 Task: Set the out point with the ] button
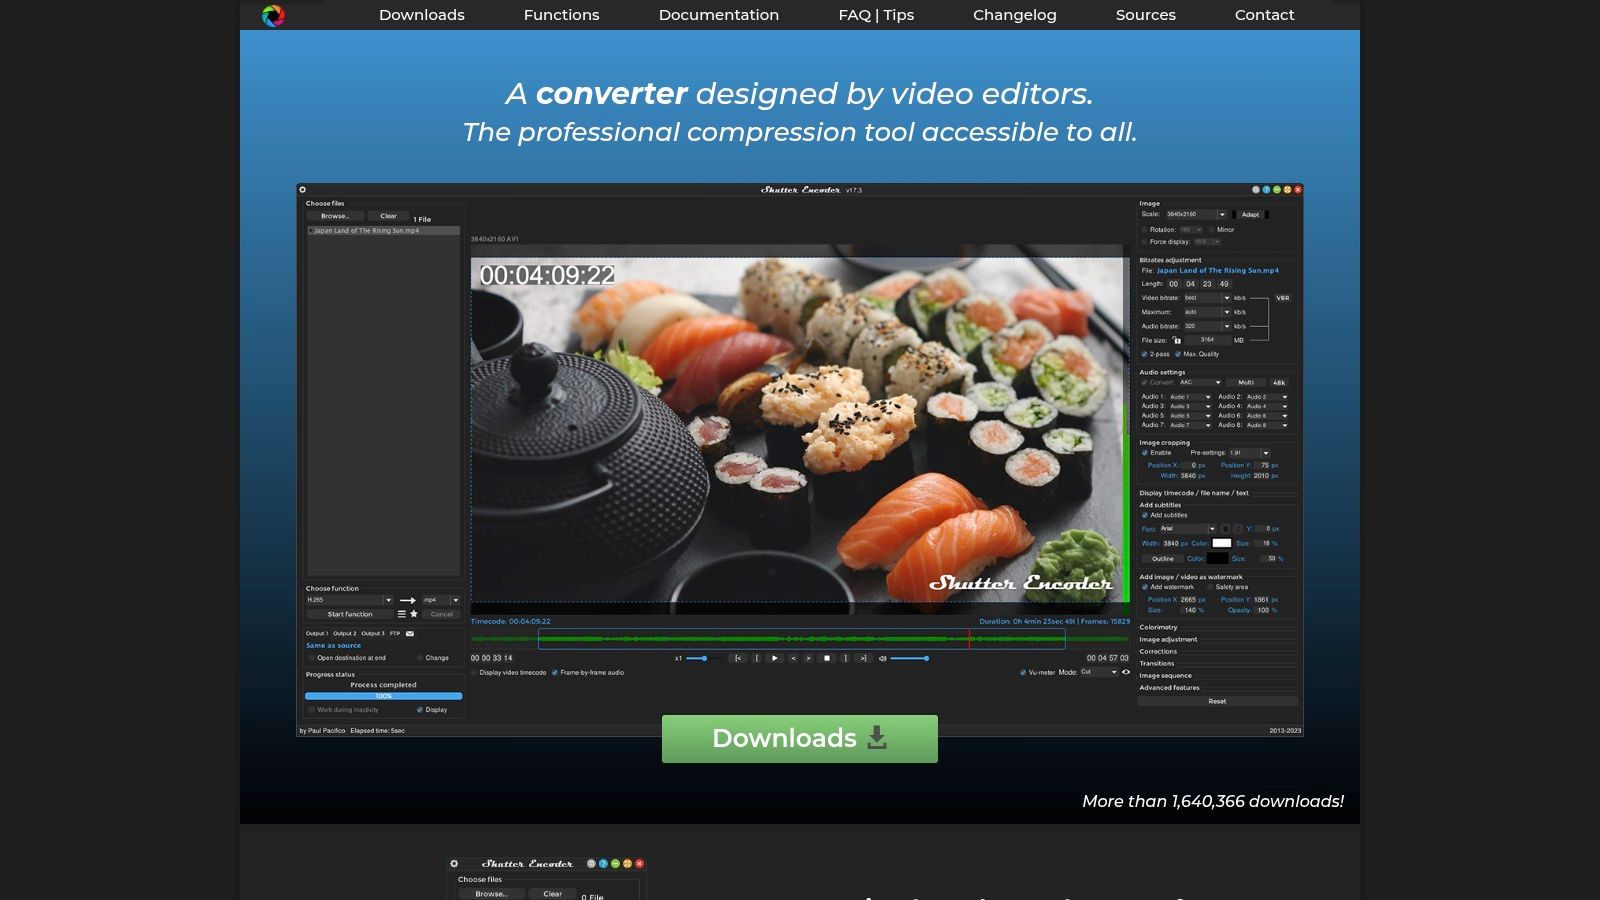[845, 658]
